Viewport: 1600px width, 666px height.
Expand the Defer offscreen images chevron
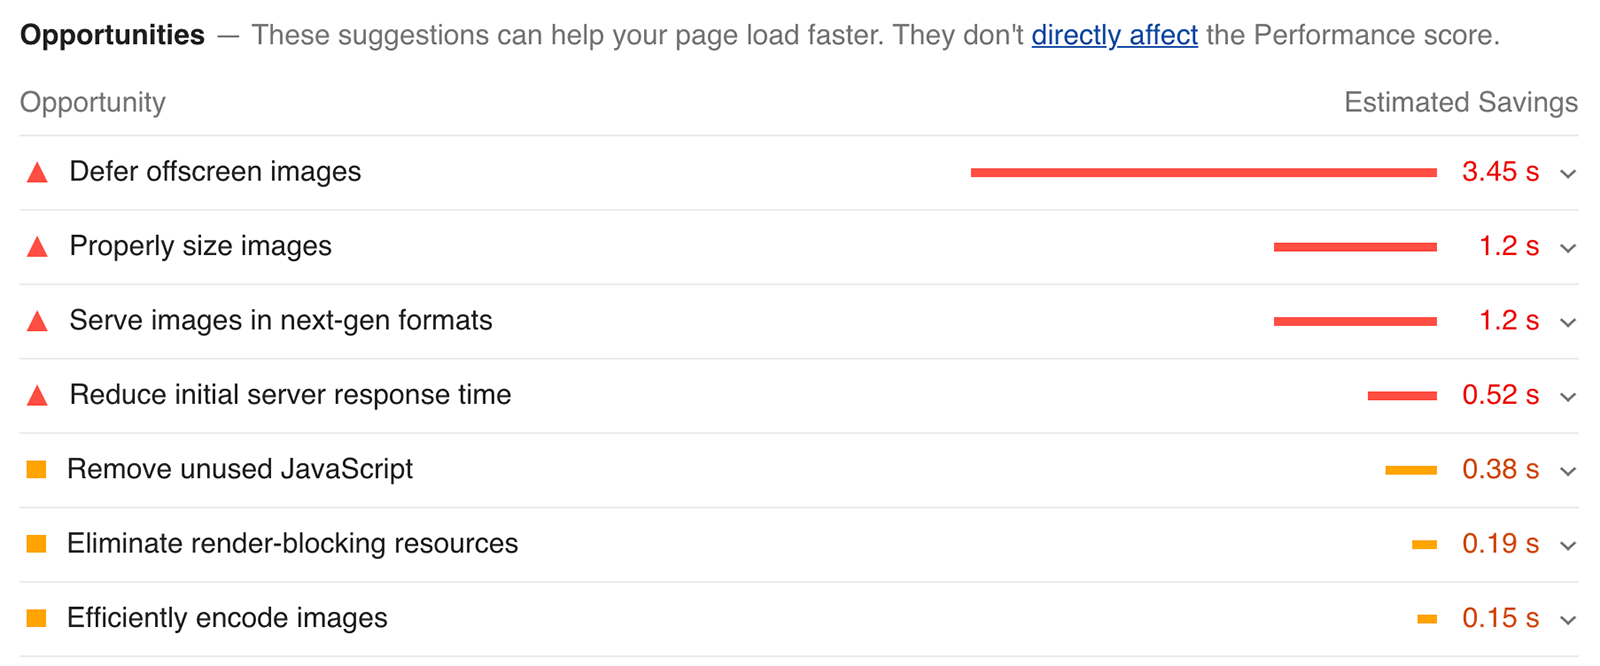(x=1568, y=174)
